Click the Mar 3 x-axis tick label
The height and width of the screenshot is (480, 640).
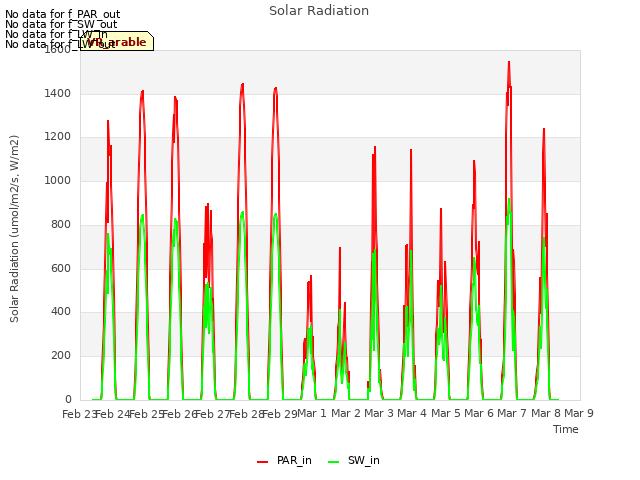(x=379, y=413)
